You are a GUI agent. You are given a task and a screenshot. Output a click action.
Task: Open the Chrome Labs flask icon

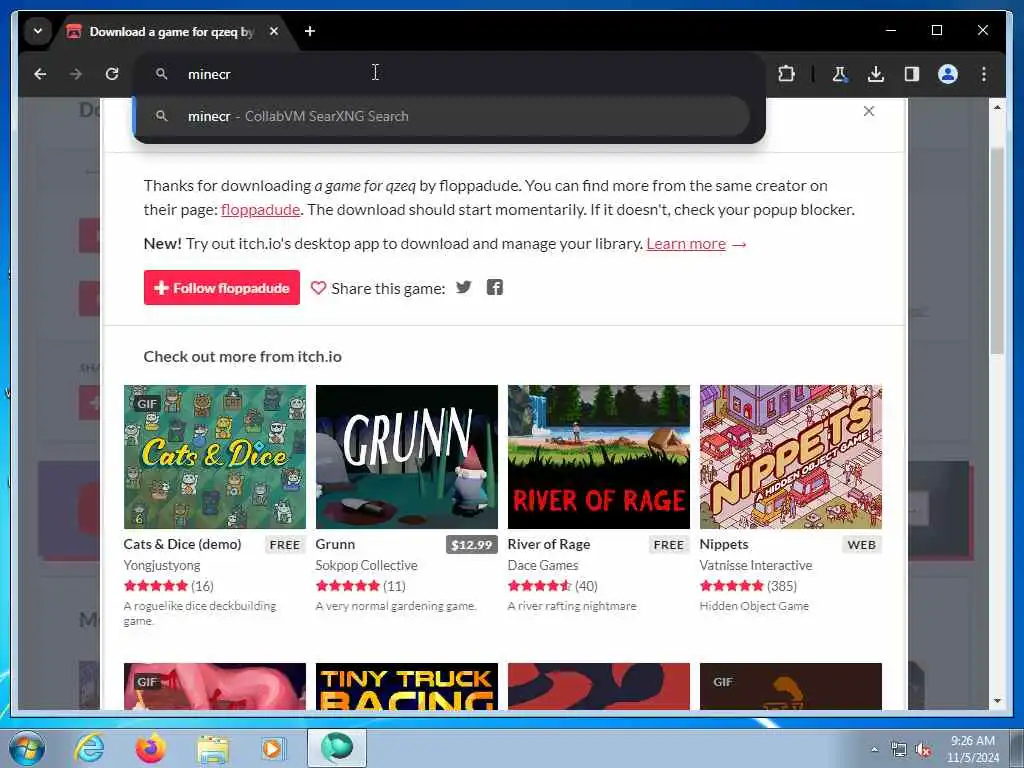click(839, 74)
